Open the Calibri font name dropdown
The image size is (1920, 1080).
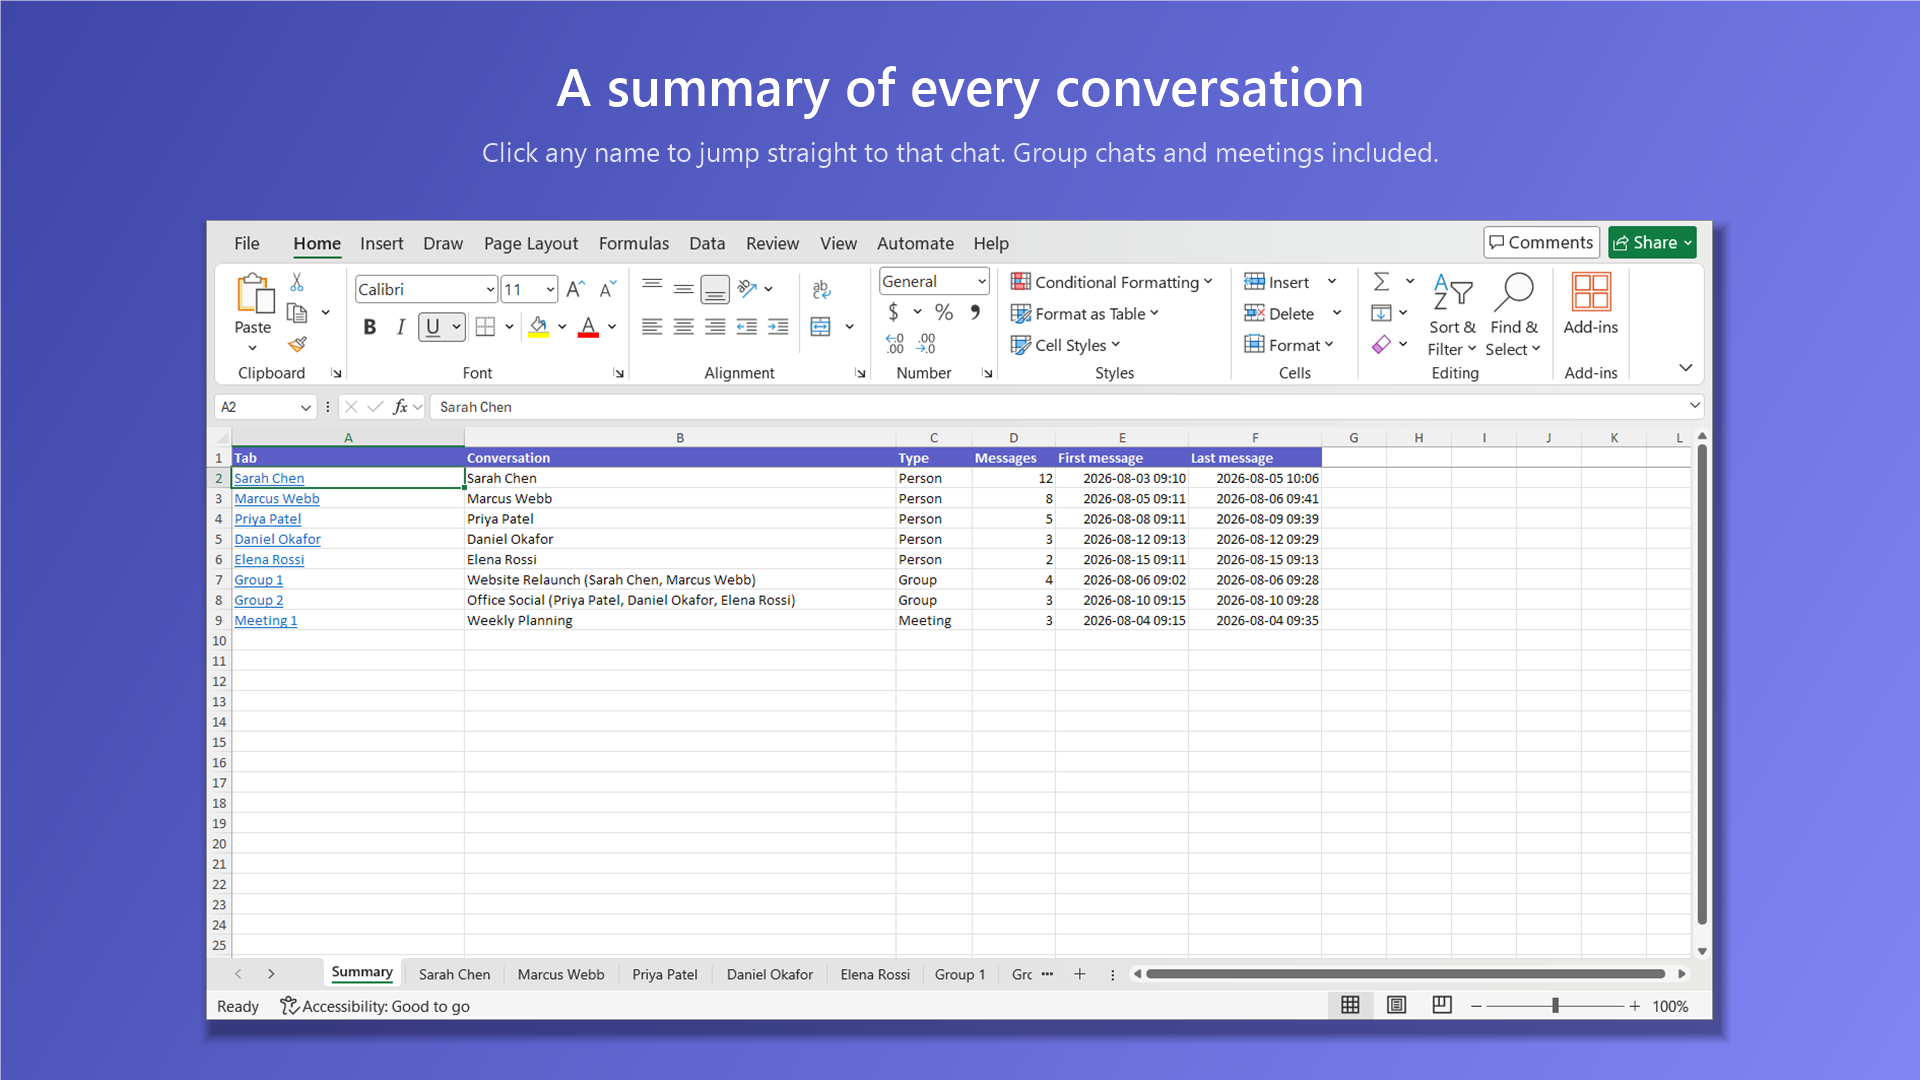click(x=490, y=289)
